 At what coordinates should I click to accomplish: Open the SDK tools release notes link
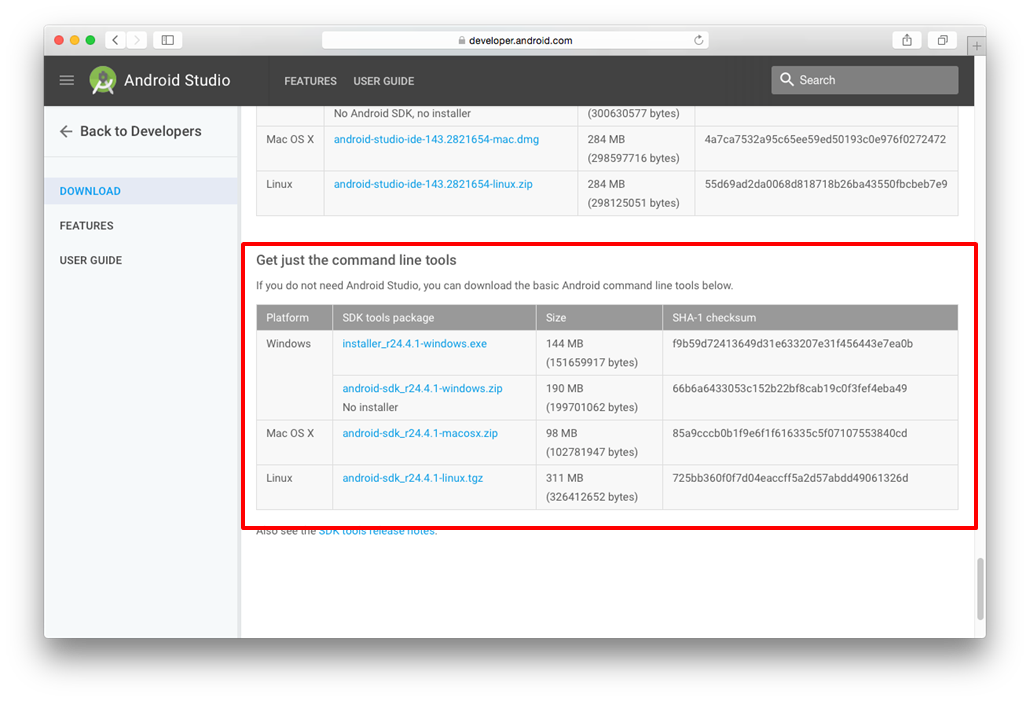point(377,531)
